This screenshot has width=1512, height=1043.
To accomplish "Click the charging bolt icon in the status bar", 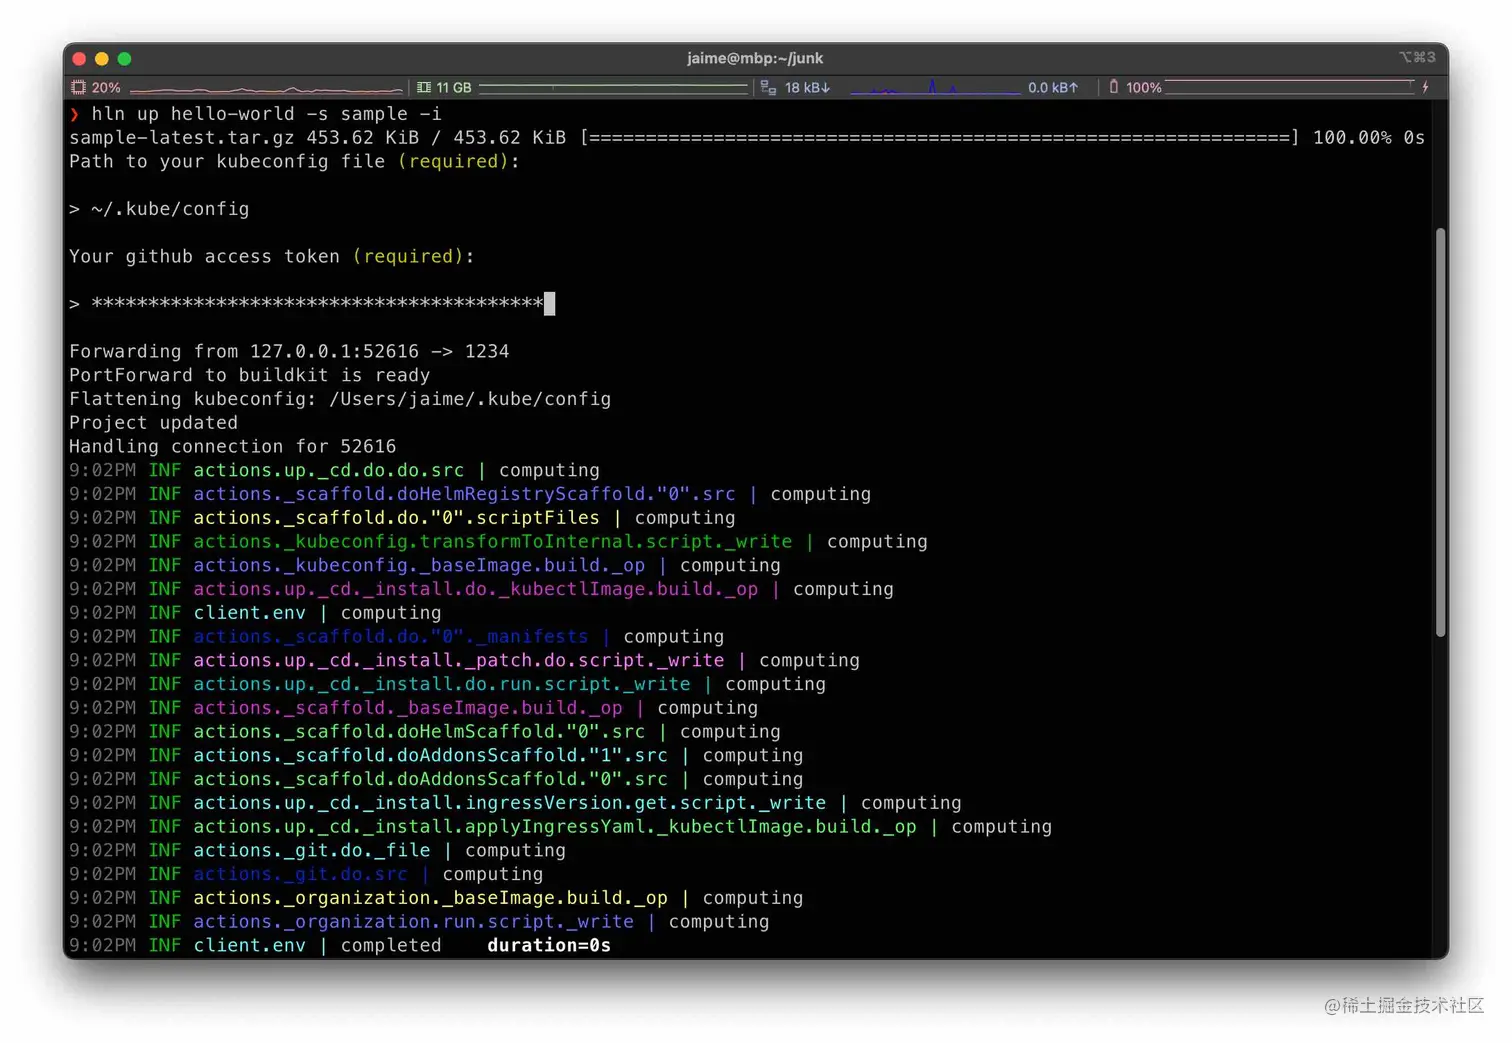I will [x=1425, y=87].
